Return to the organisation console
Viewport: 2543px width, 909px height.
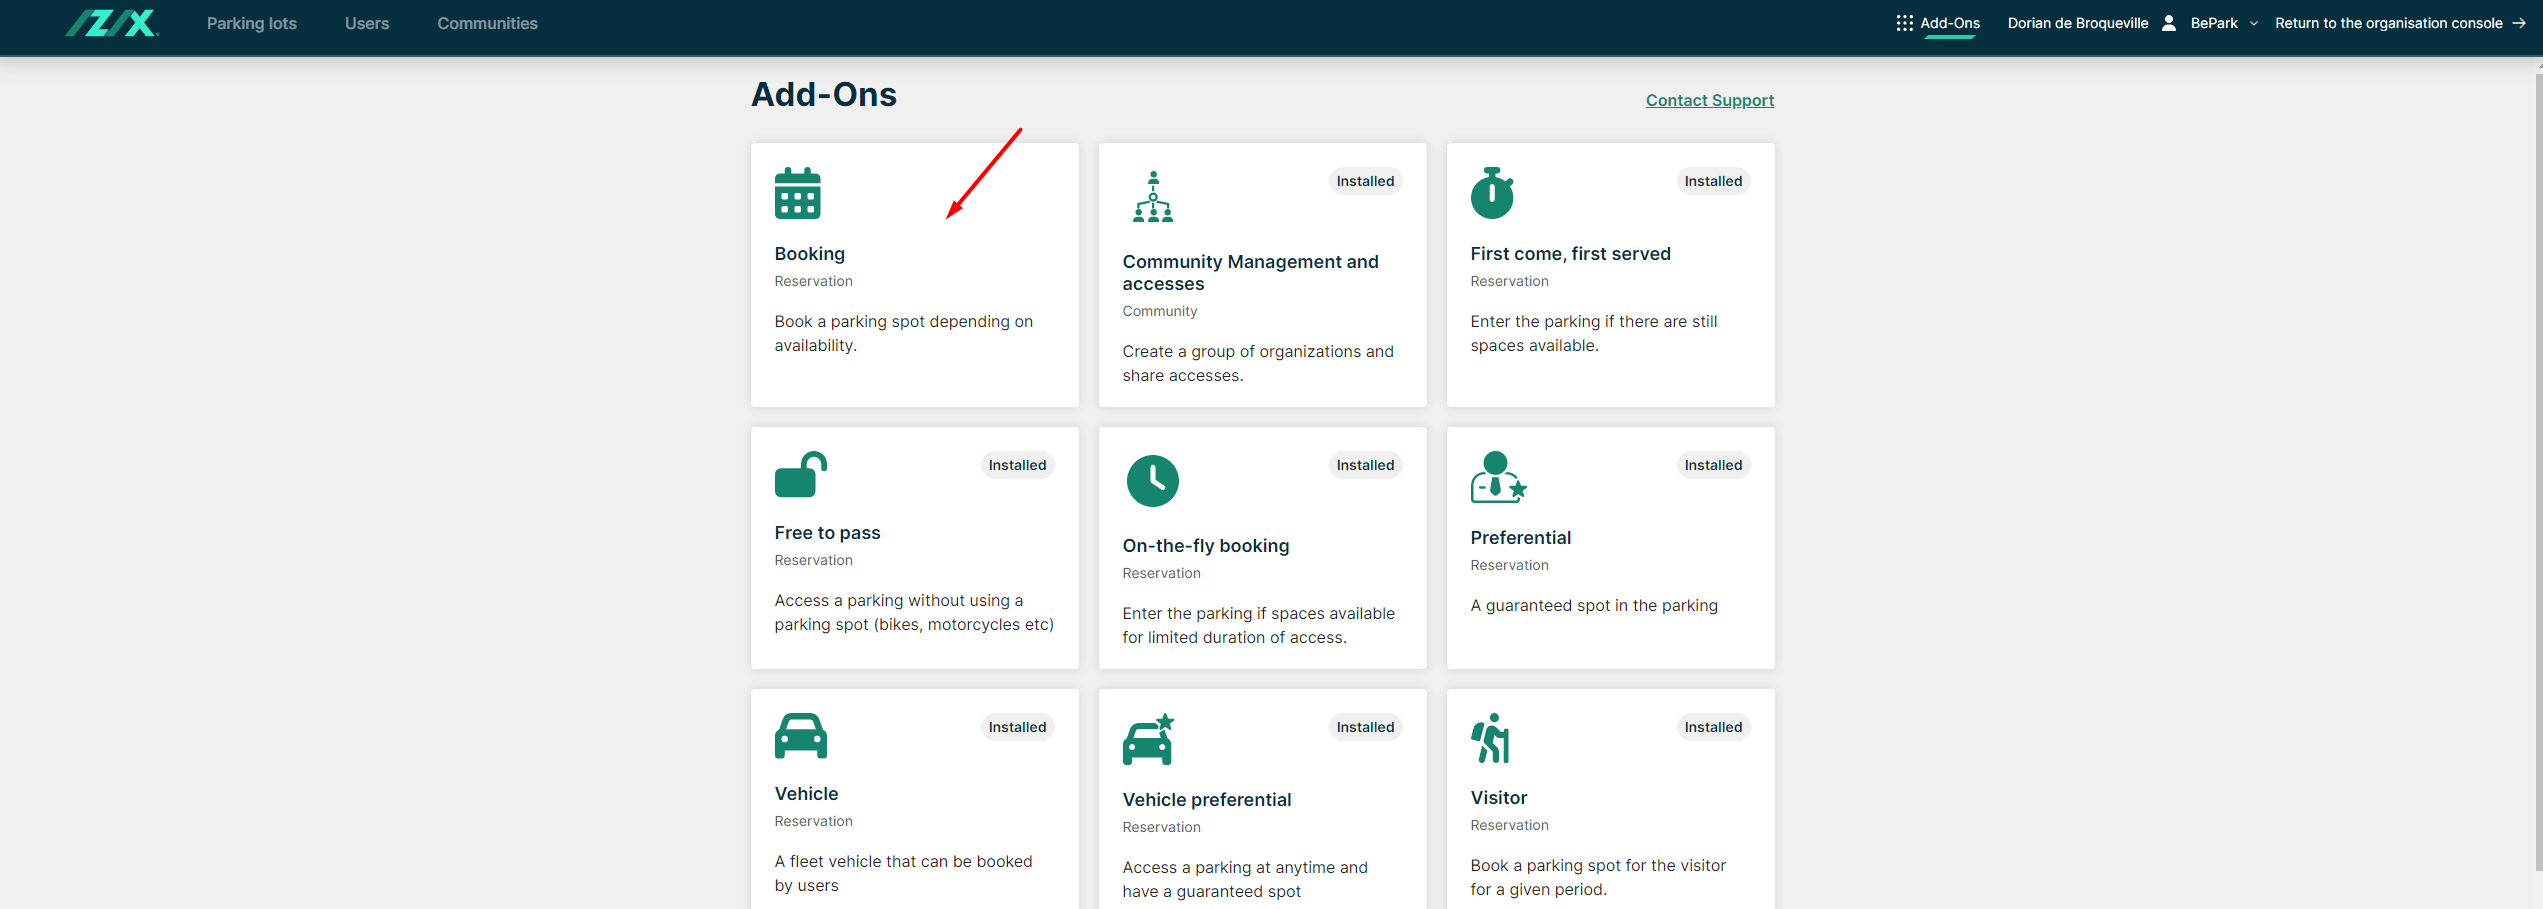[x=2399, y=23]
